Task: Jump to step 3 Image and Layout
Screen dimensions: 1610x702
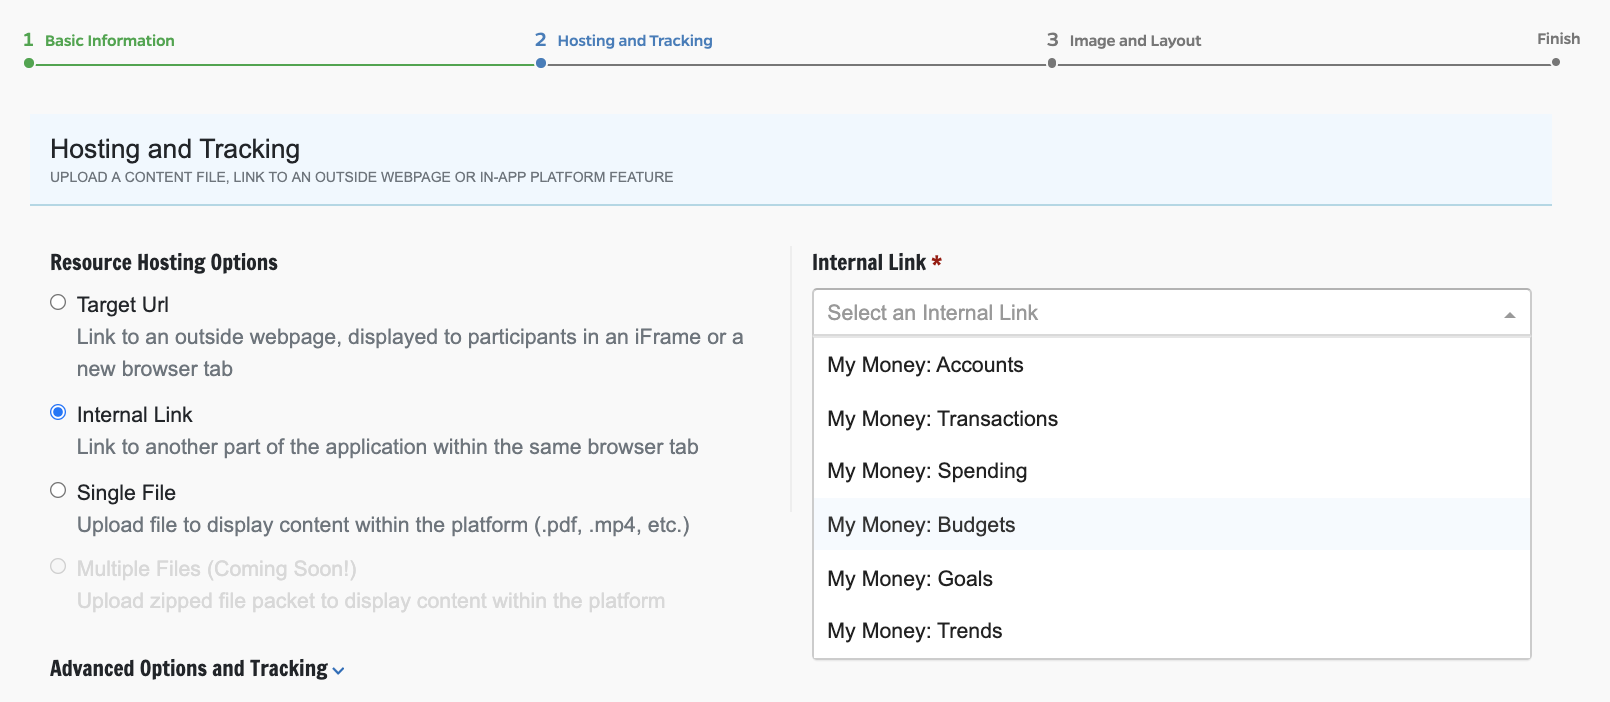Action: pyautogui.click(x=1134, y=41)
